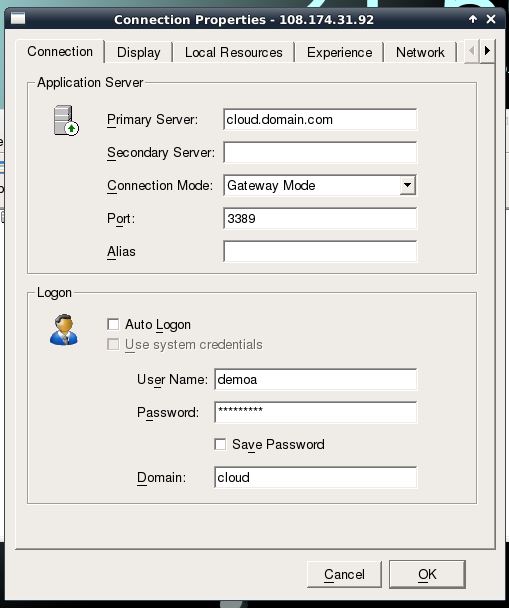
Task: Go to the Network tab
Action: [x=420, y=52]
